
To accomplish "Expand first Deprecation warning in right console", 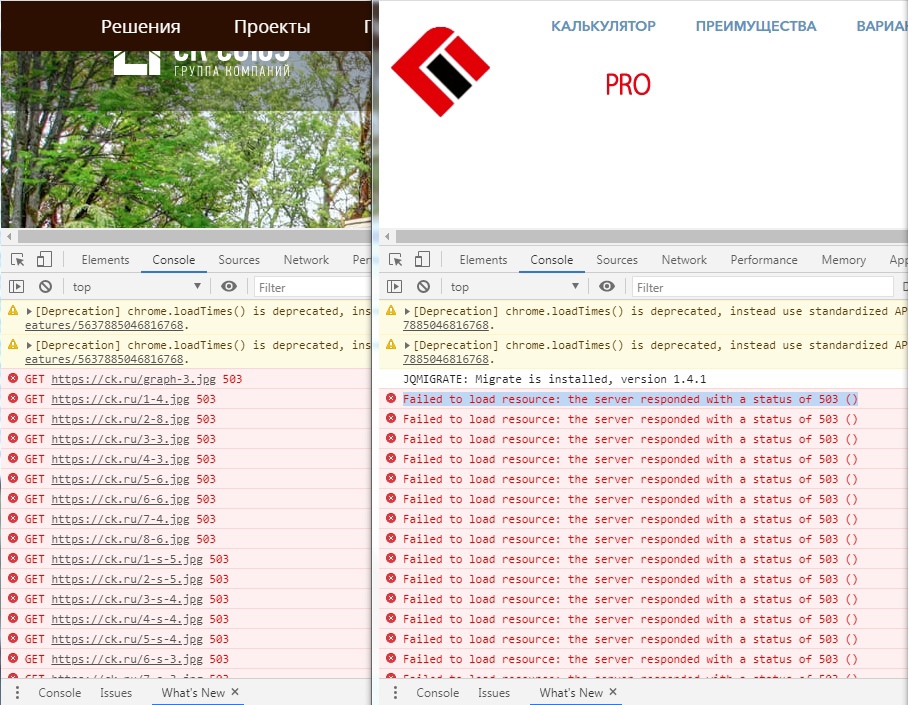I will 408,311.
